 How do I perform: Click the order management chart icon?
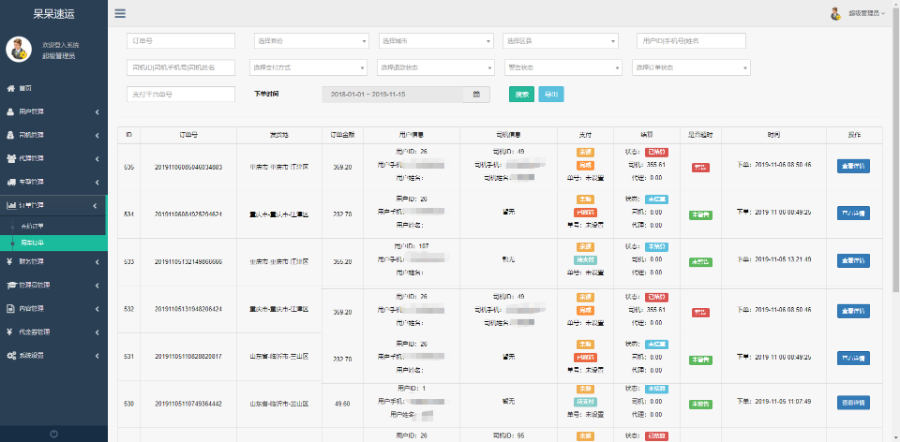tap(10, 205)
